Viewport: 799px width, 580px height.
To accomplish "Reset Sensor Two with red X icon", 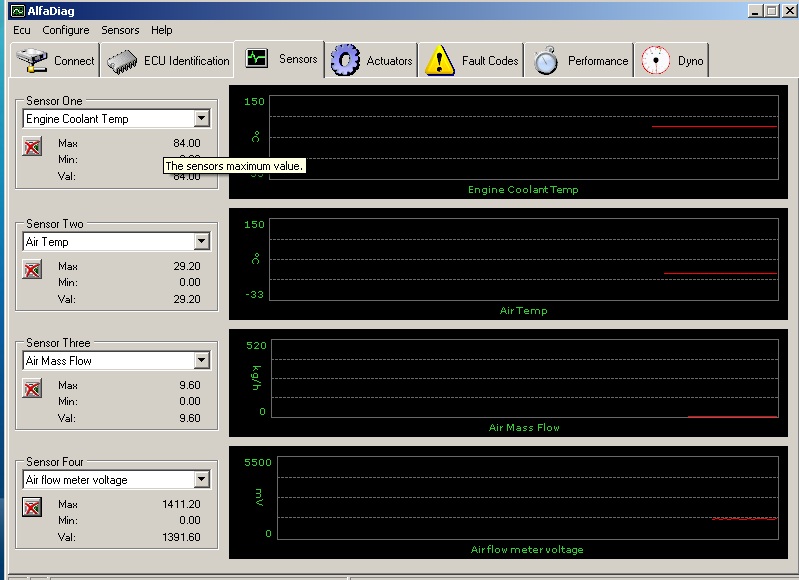I will (x=32, y=270).
